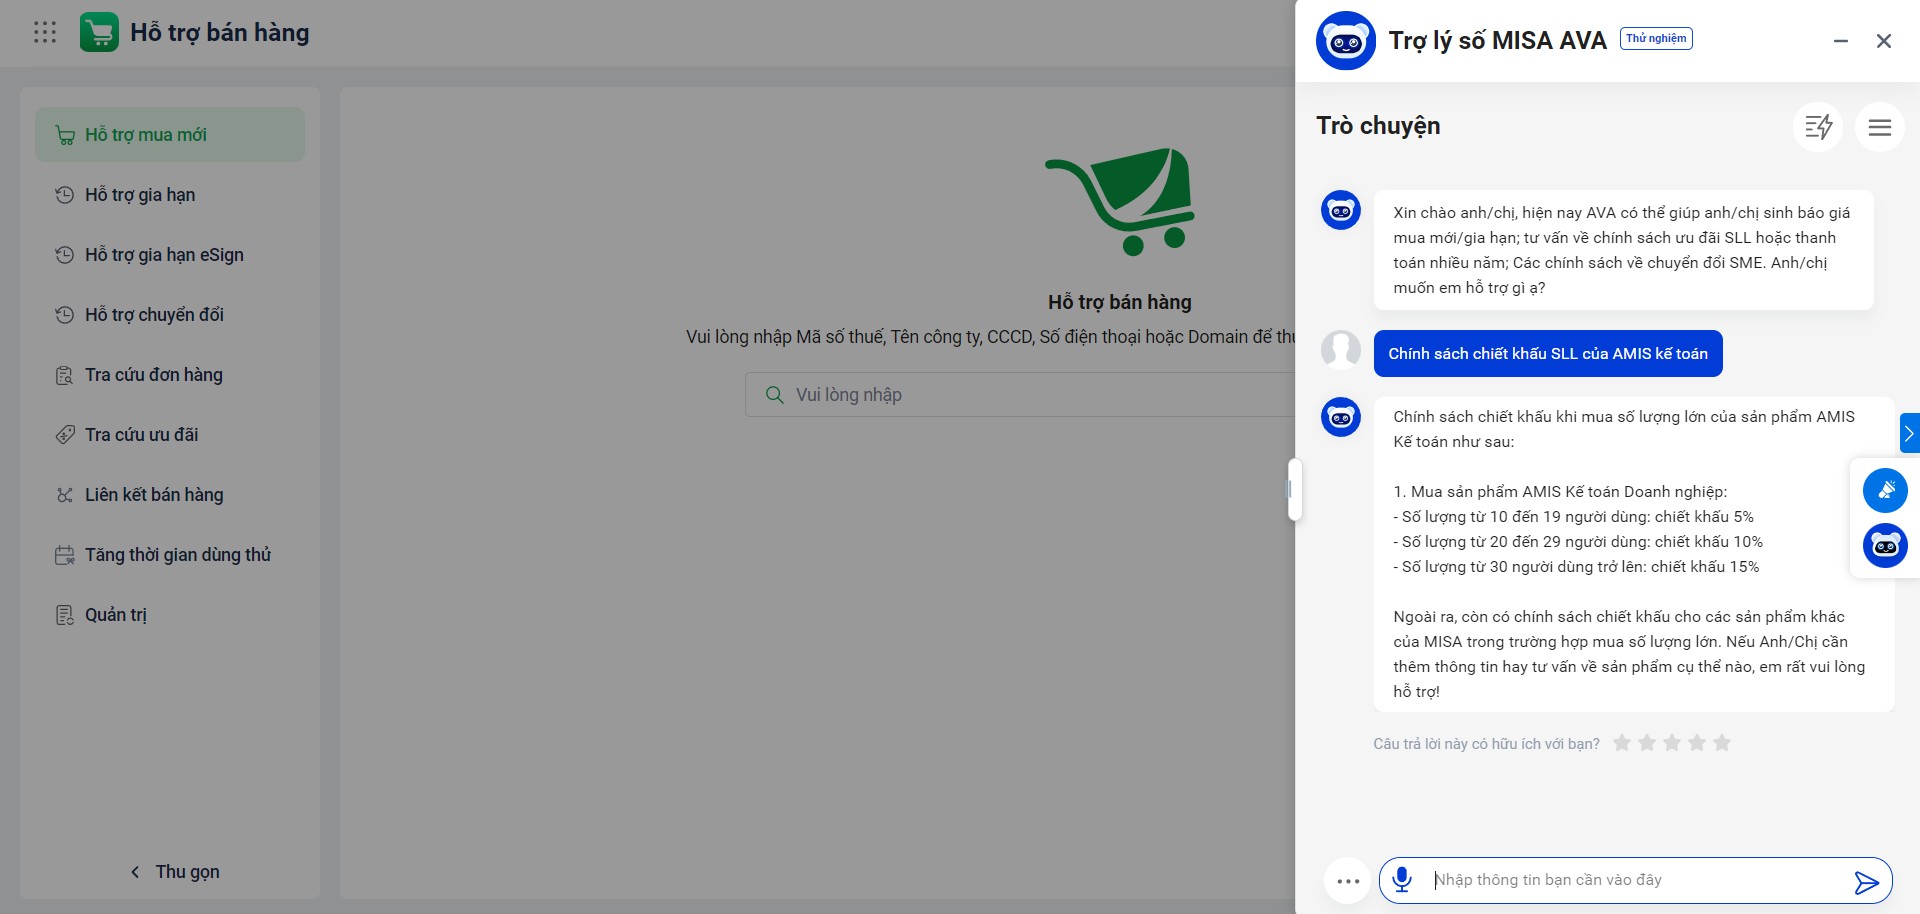Click the blue AVA robot floating button
This screenshot has height=914, width=1920.
point(1885,546)
